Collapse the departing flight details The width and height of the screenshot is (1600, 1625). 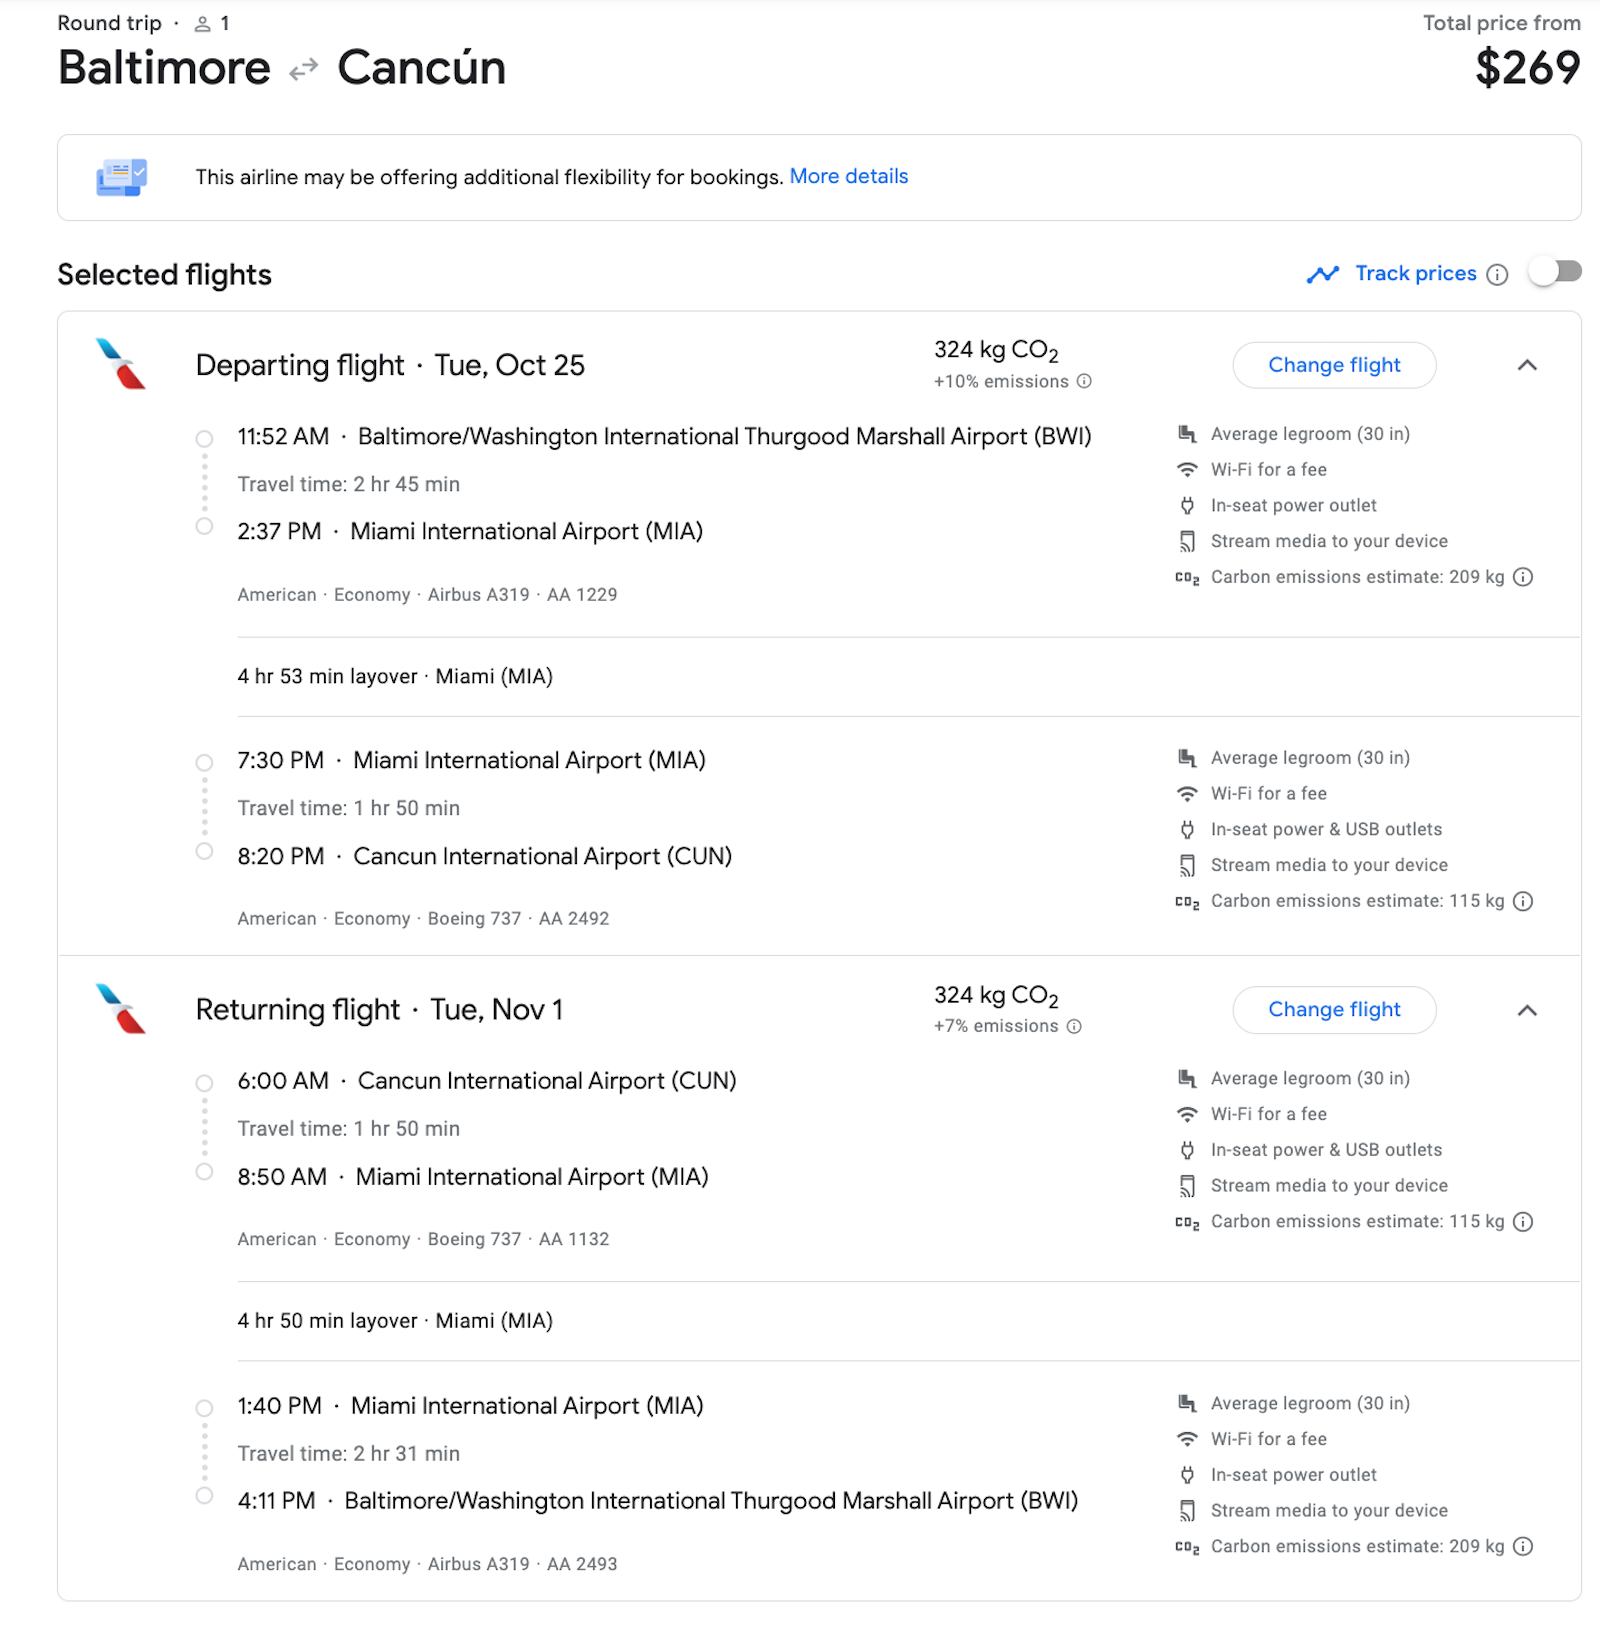pos(1529,365)
